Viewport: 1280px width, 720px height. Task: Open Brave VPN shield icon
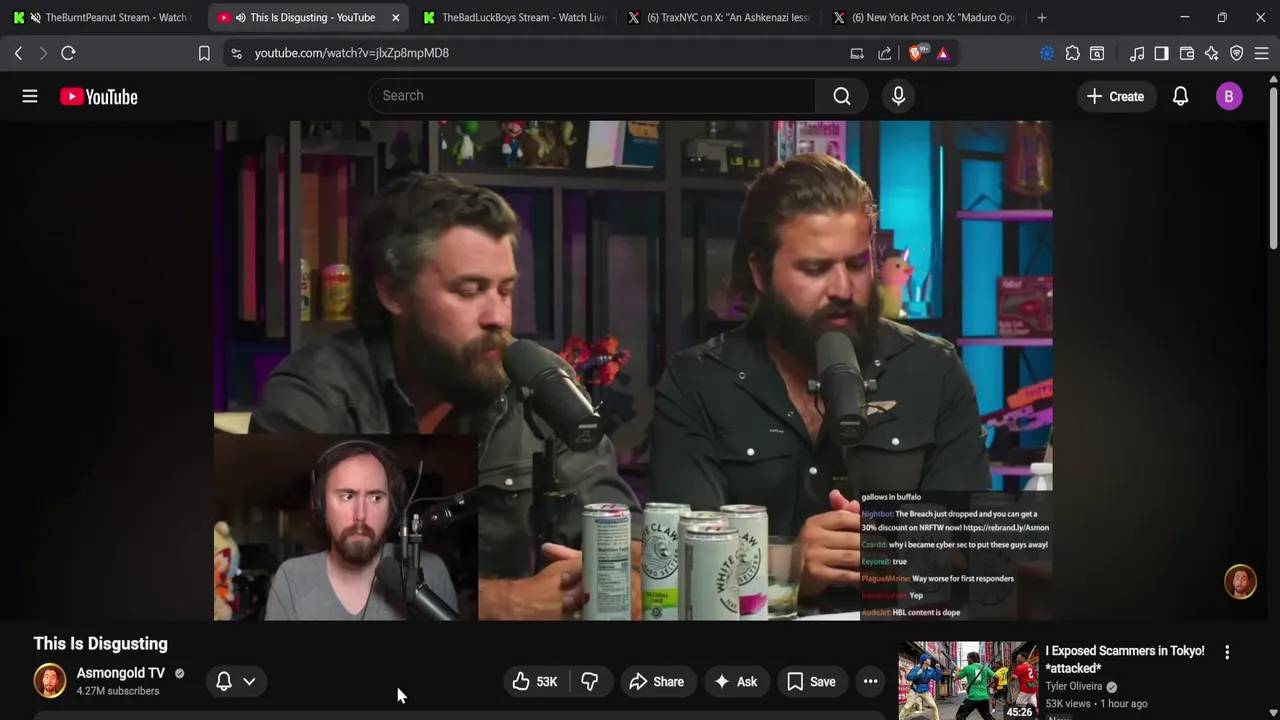tap(1237, 53)
